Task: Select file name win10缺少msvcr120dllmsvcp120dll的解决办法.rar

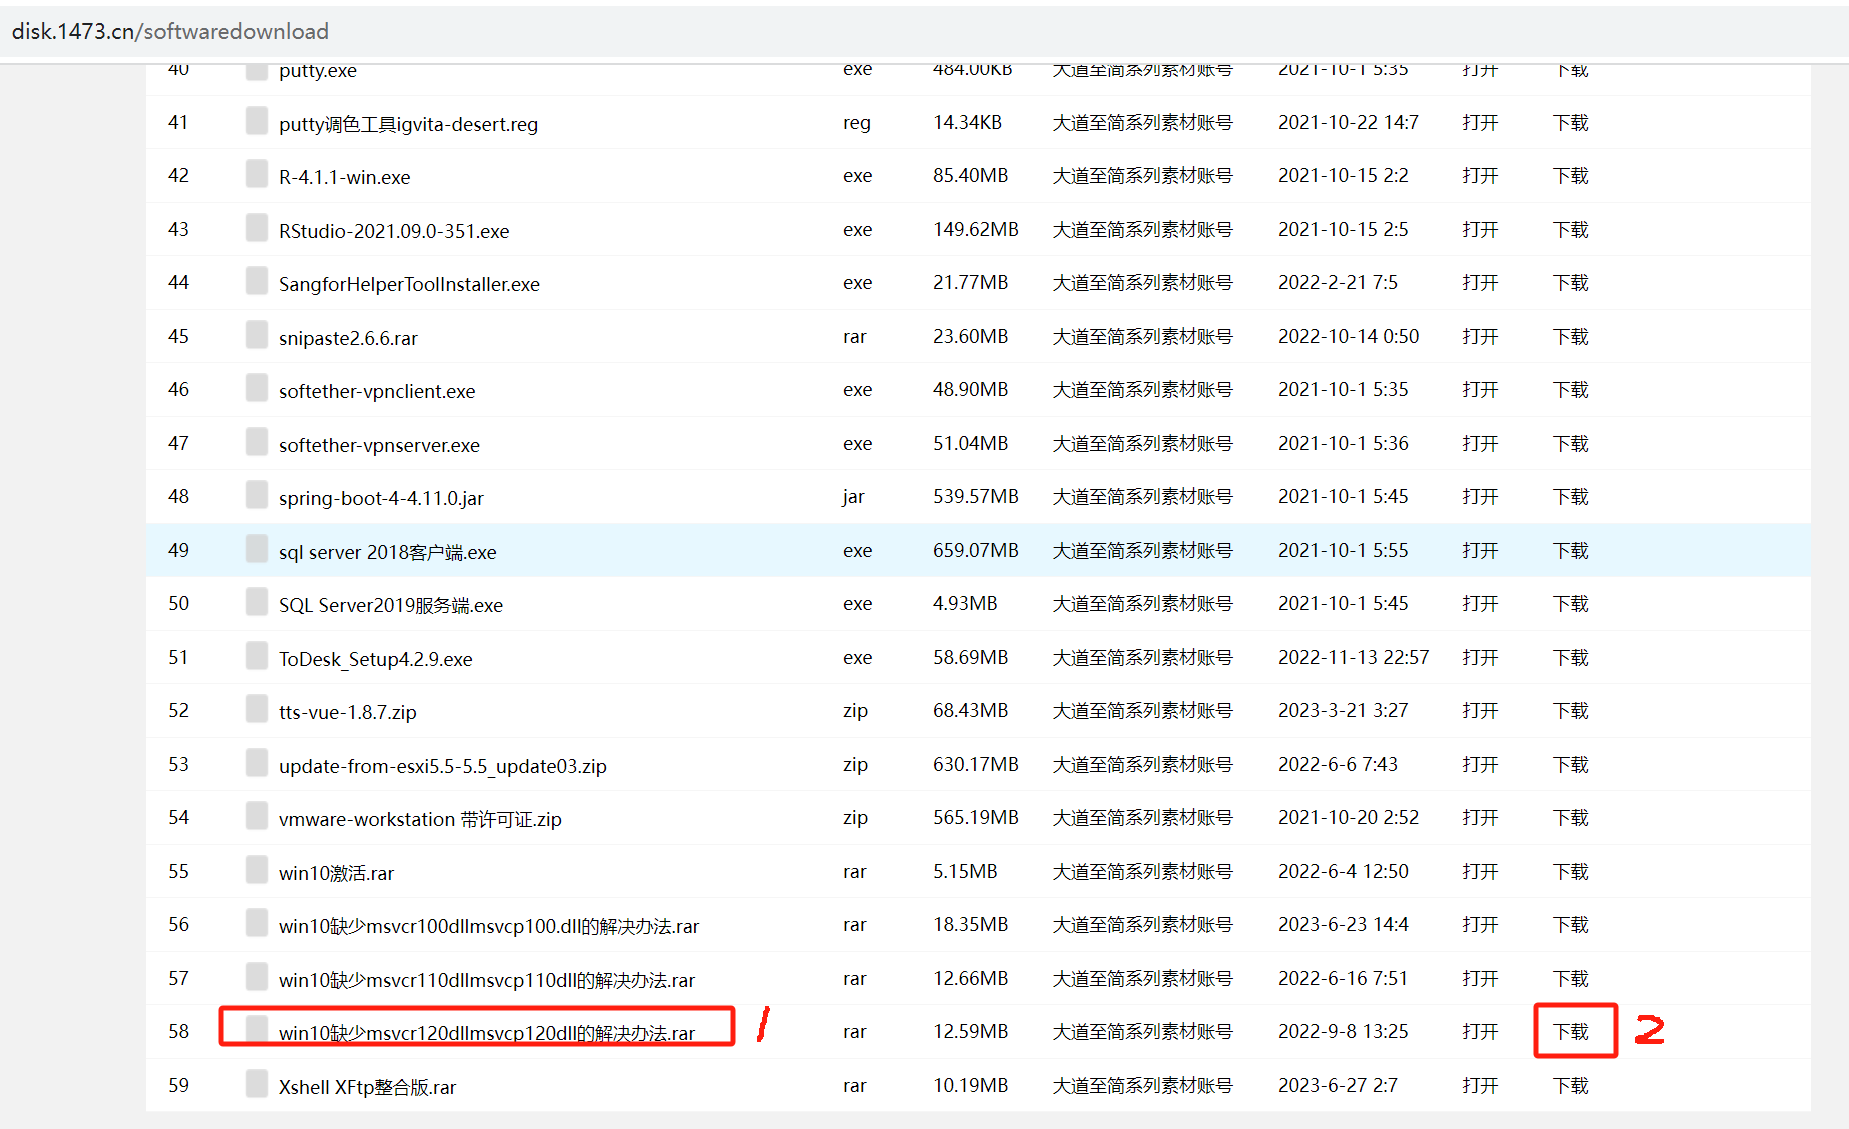Action: (x=487, y=1033)
